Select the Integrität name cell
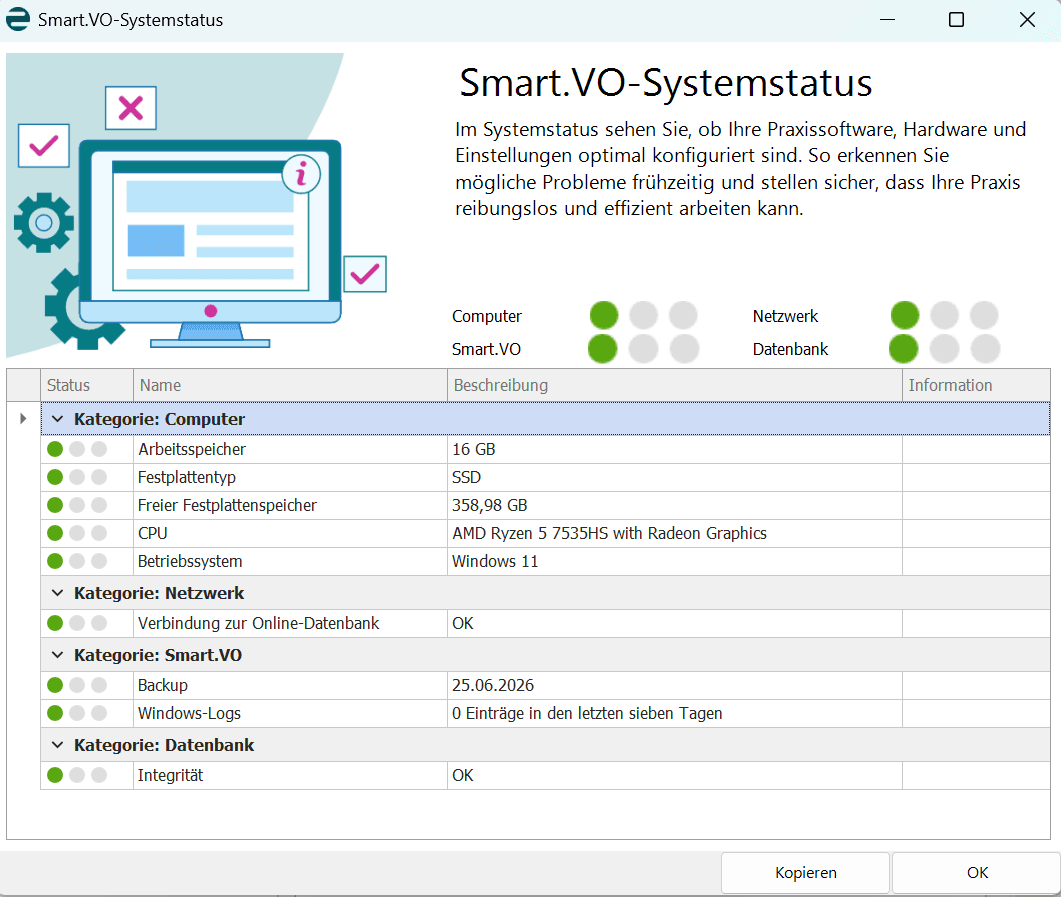The image size is (1061, 897). click(290, 775)
